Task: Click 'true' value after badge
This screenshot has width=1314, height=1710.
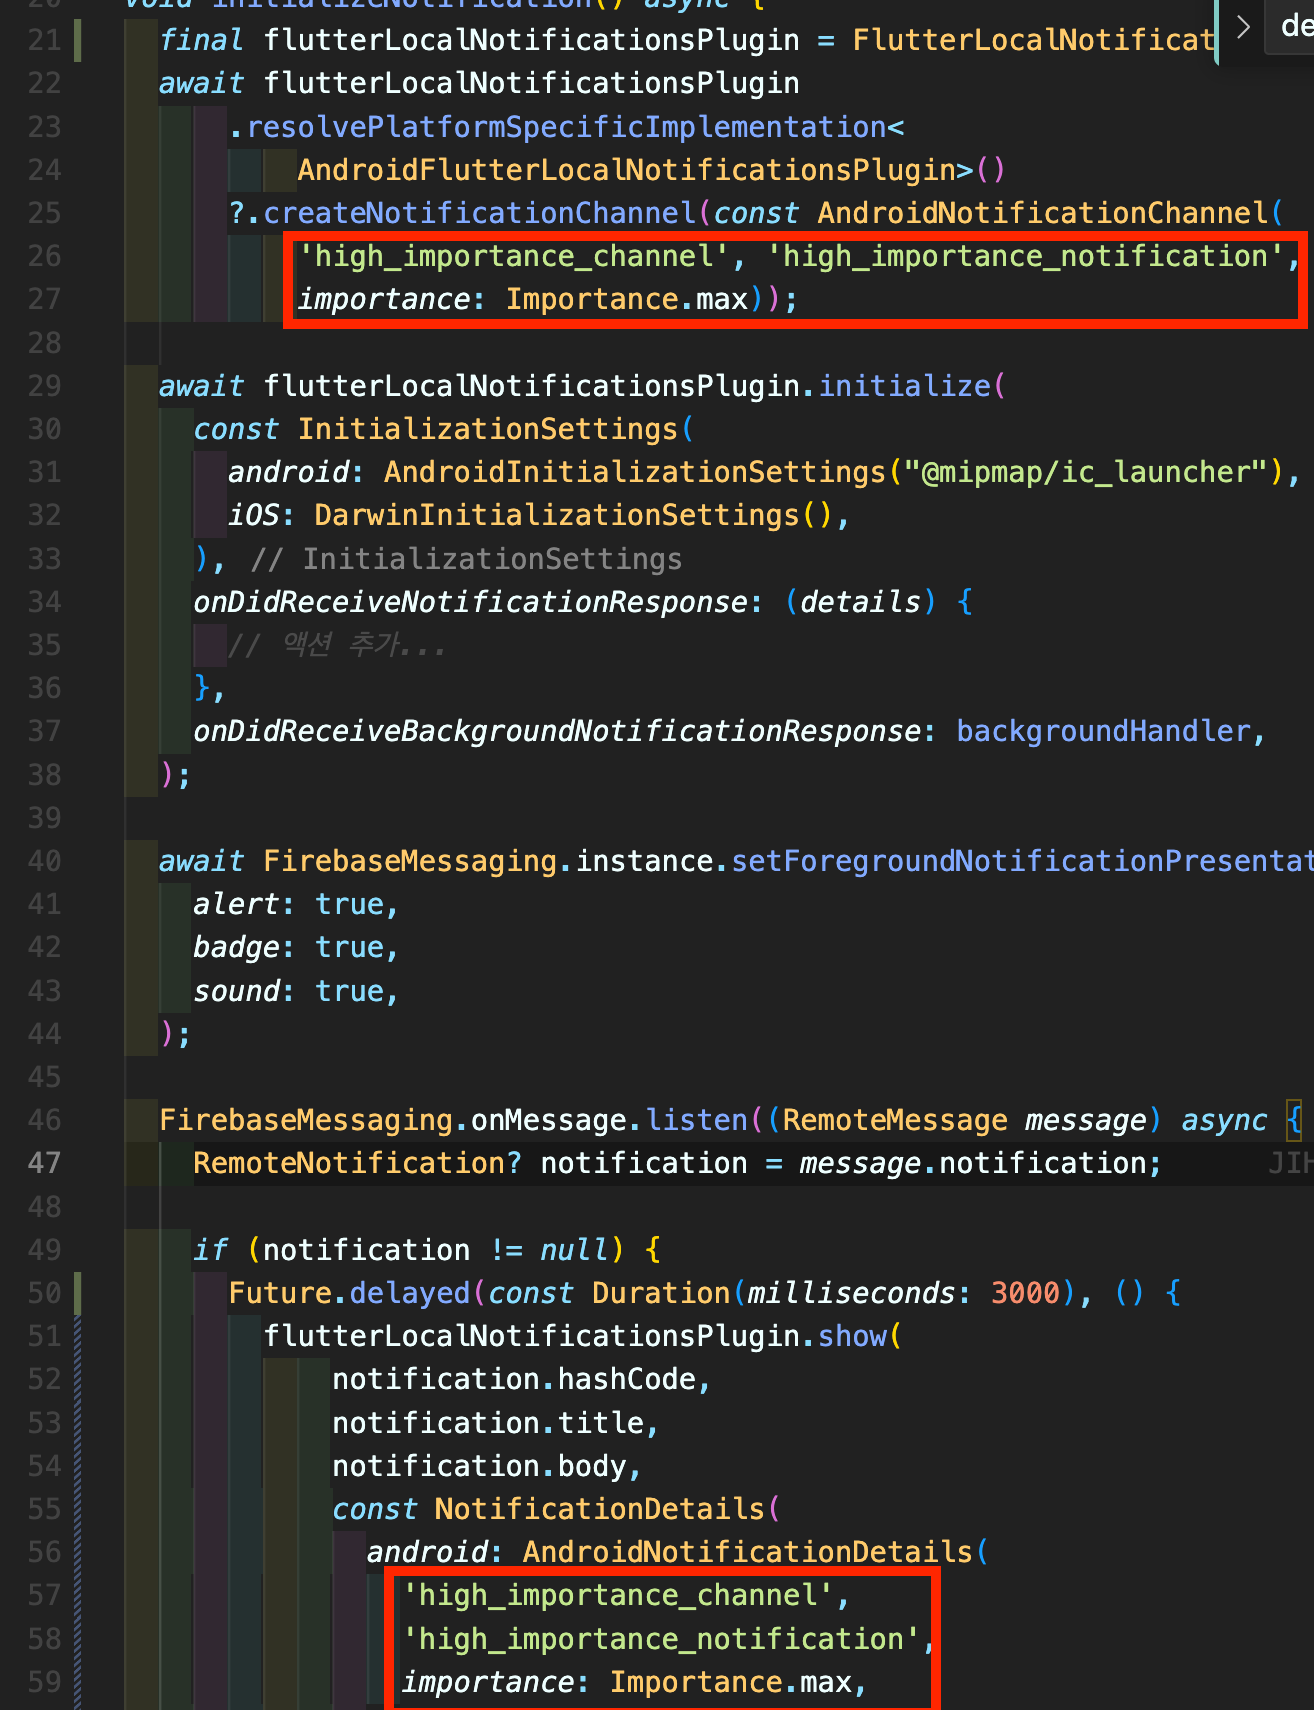Action: click(x=349, y=947)
